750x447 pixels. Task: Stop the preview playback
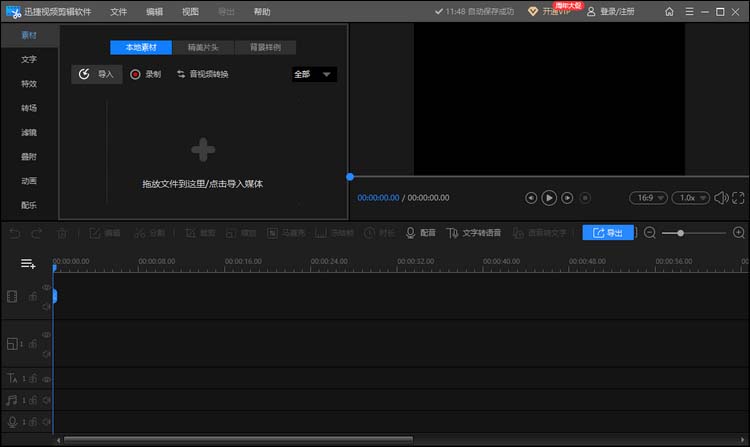[x=585, y=198]
